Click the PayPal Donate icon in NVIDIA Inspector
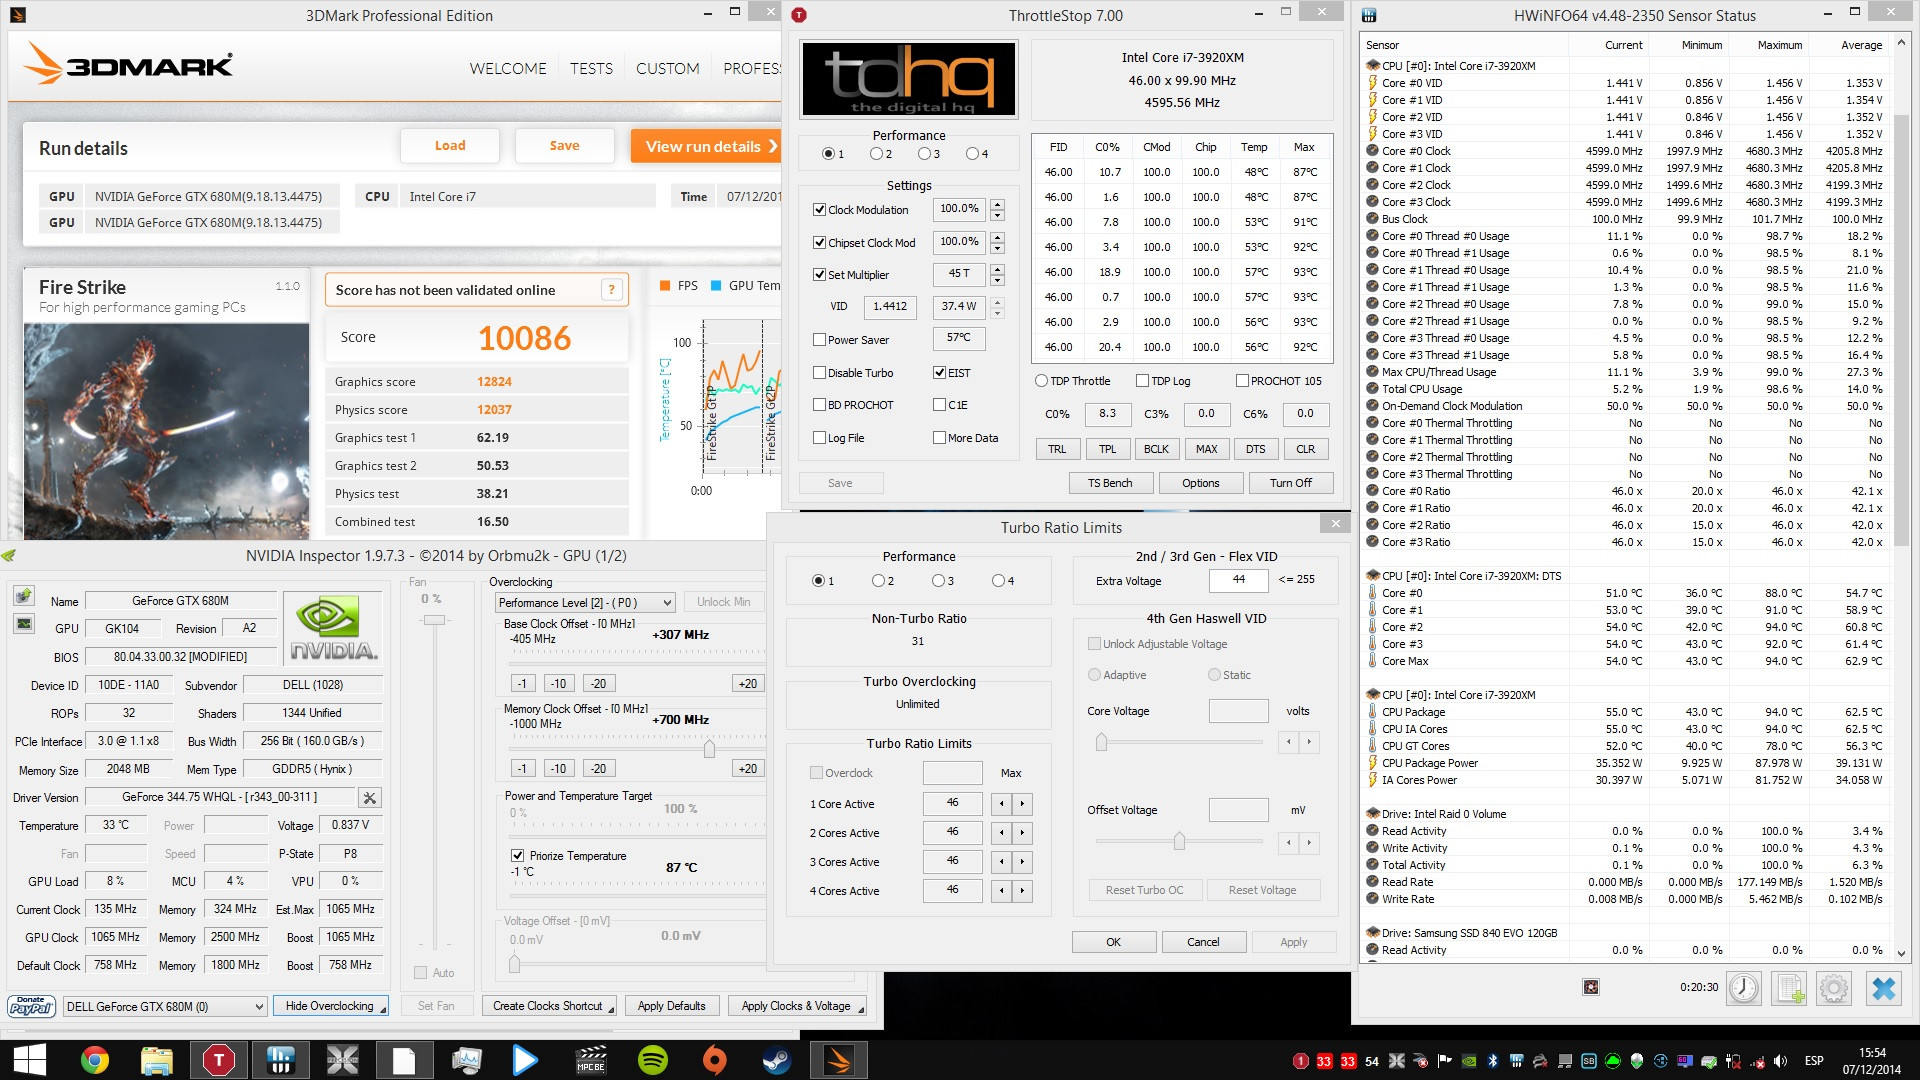This screenshot has width=1920, height=1080. click(x=31, y=1006)
